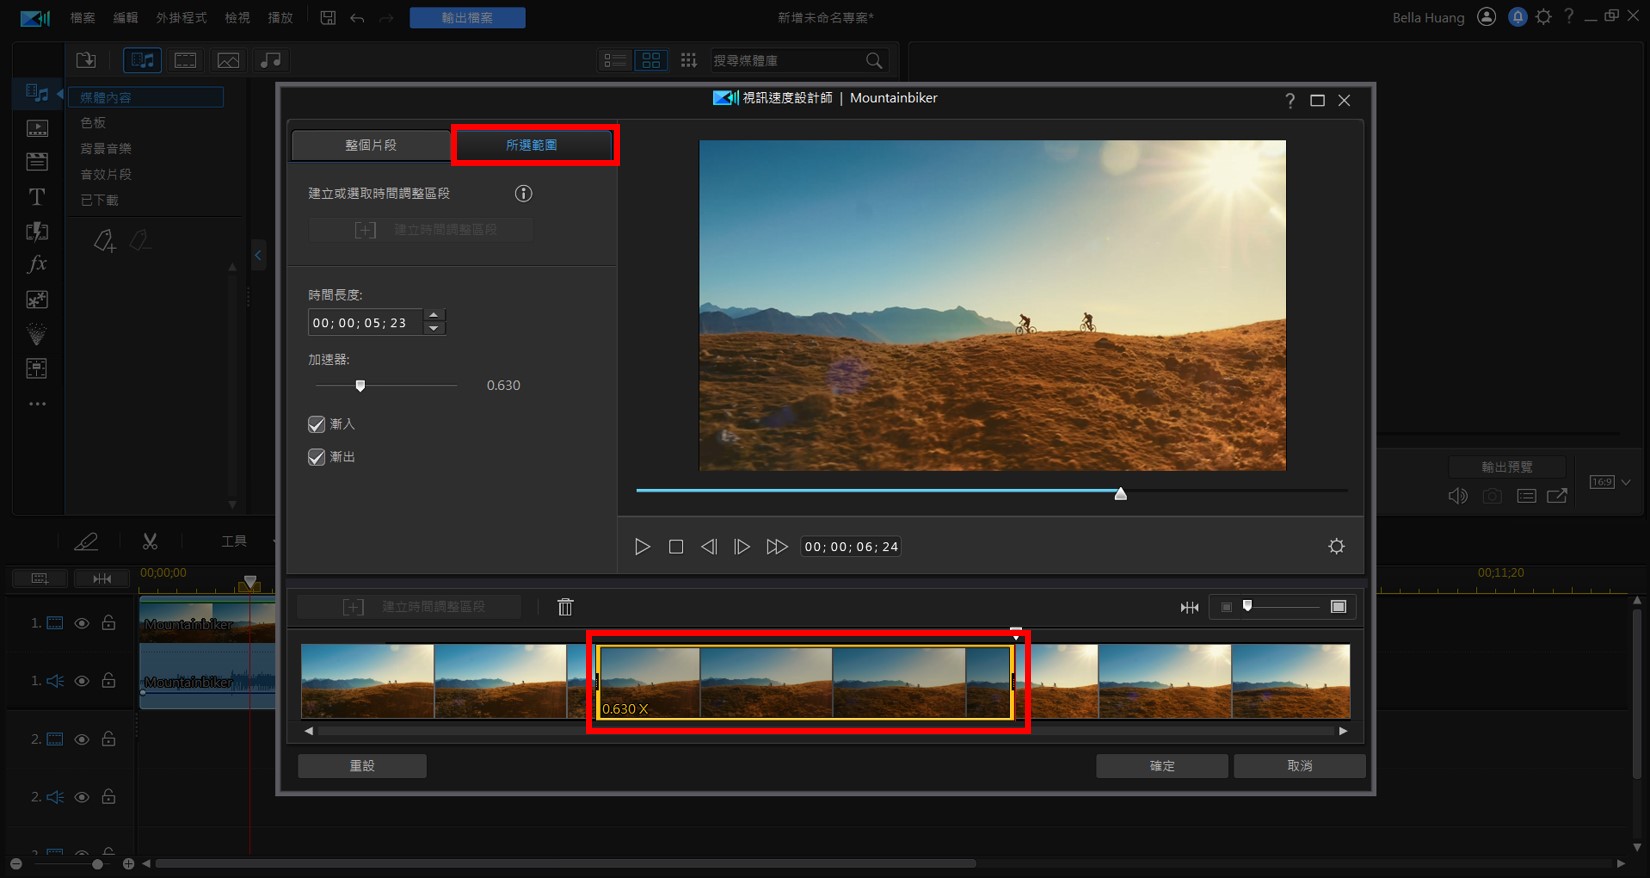1650x878 pixels.
Task: Undo the last action in the main toolbar
Action: pyautogui.click(x=357, y=18)
